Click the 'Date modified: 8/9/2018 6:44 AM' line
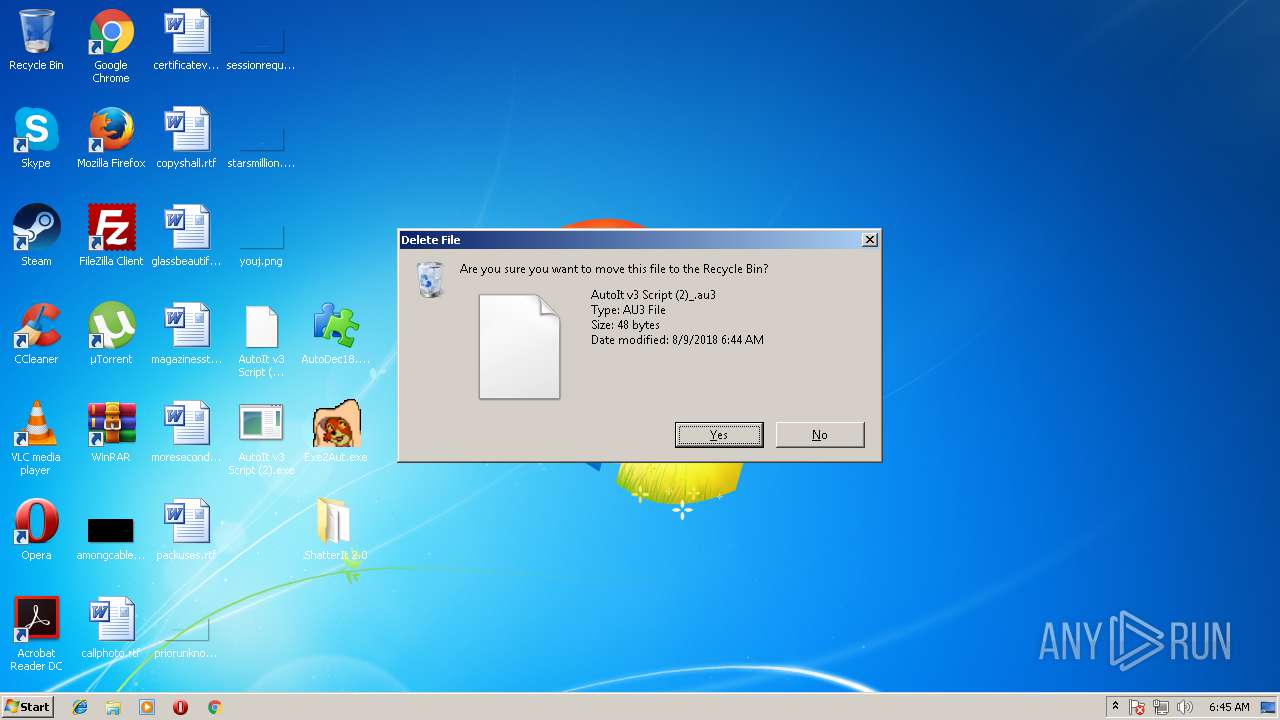Viewport: 1280px width, 720px height. point(677,340)
